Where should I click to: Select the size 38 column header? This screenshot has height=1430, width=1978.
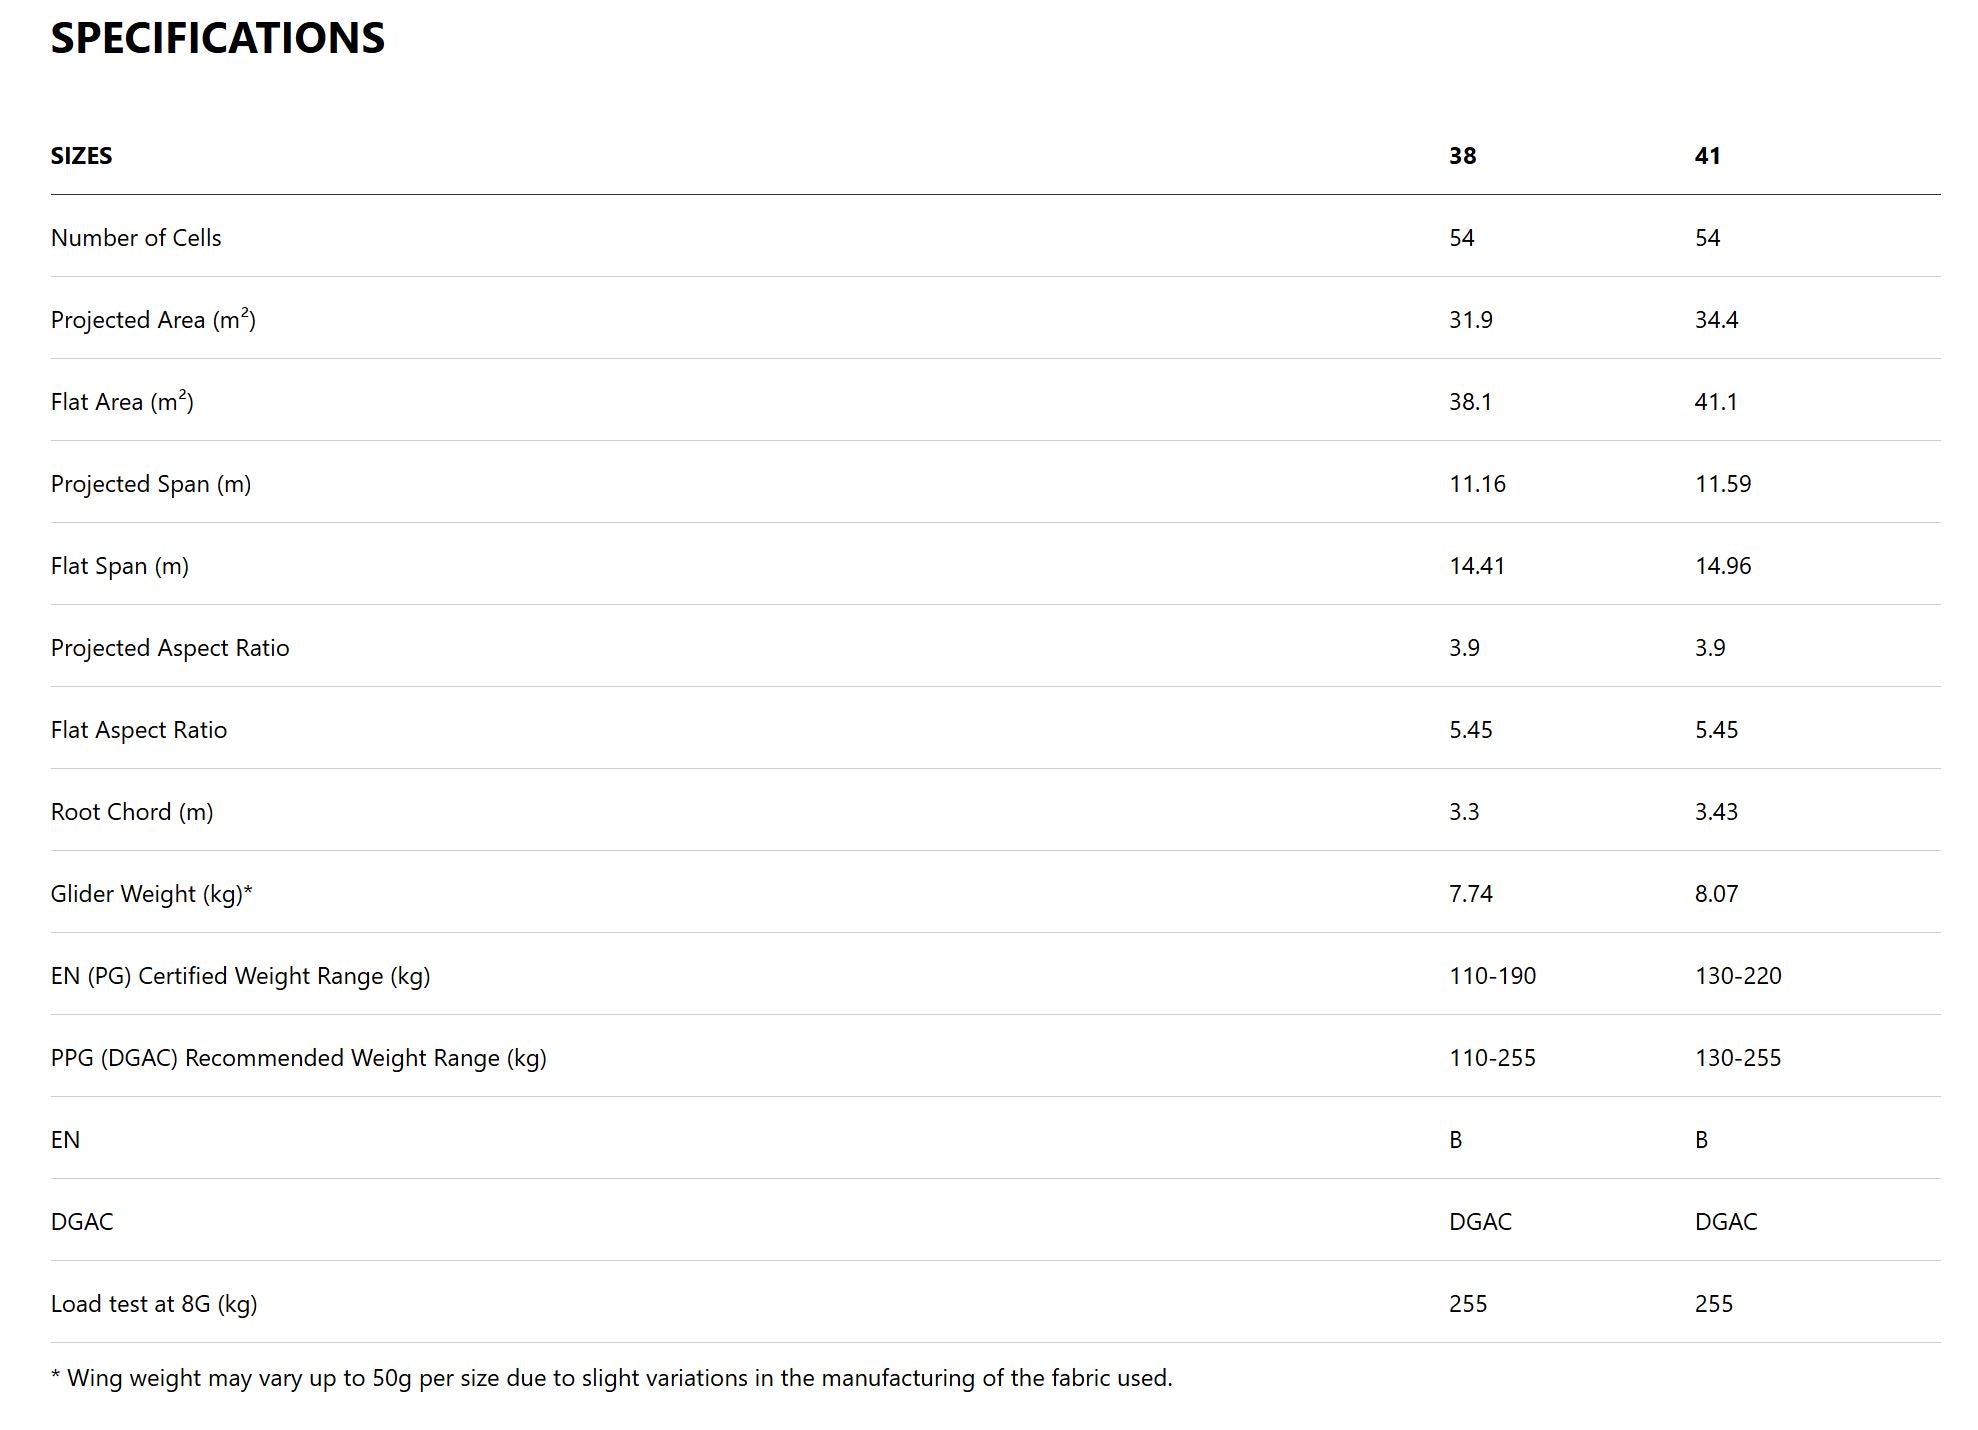(1462, 156)
